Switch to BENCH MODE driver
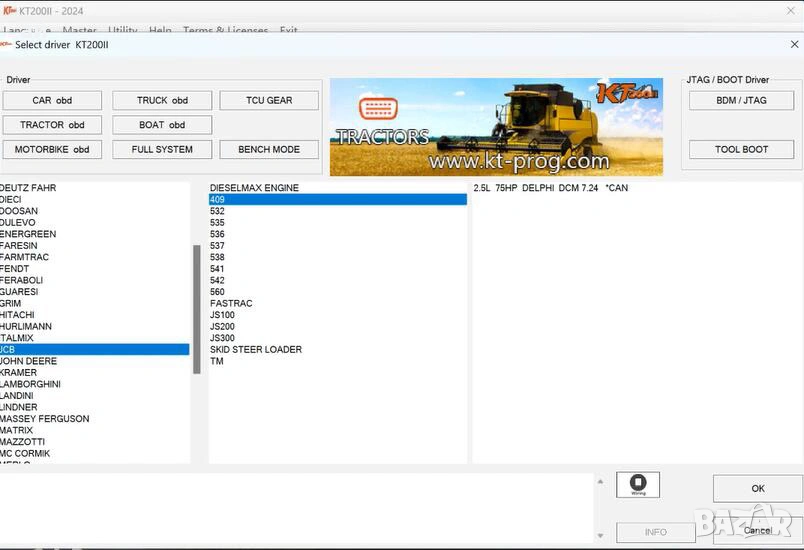Viewport: 804px width, 550px height. [269, 149]
